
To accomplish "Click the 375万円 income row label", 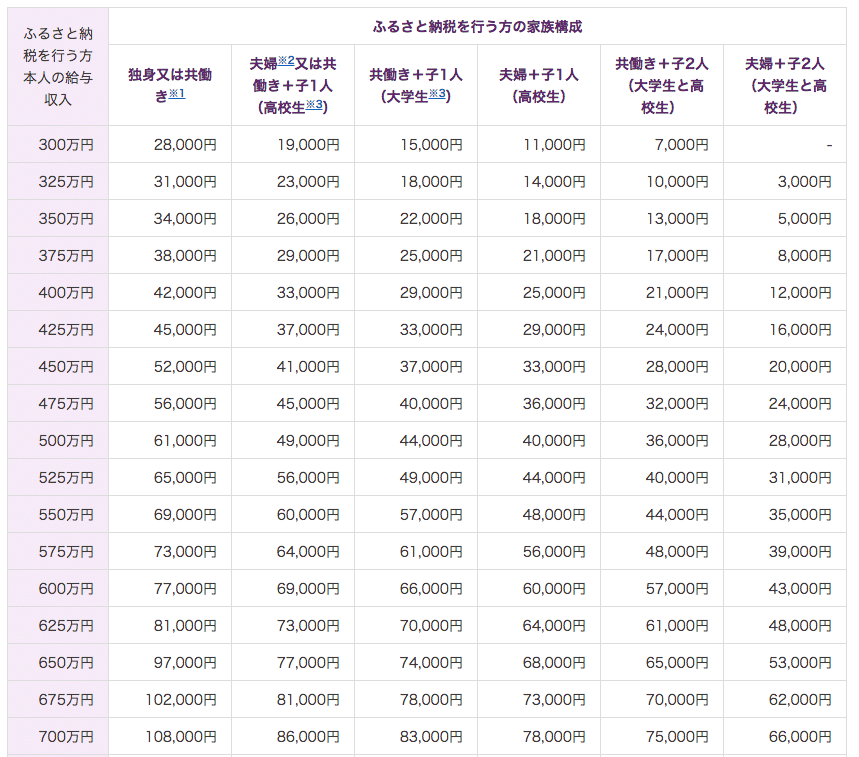I will coord(66,256).
